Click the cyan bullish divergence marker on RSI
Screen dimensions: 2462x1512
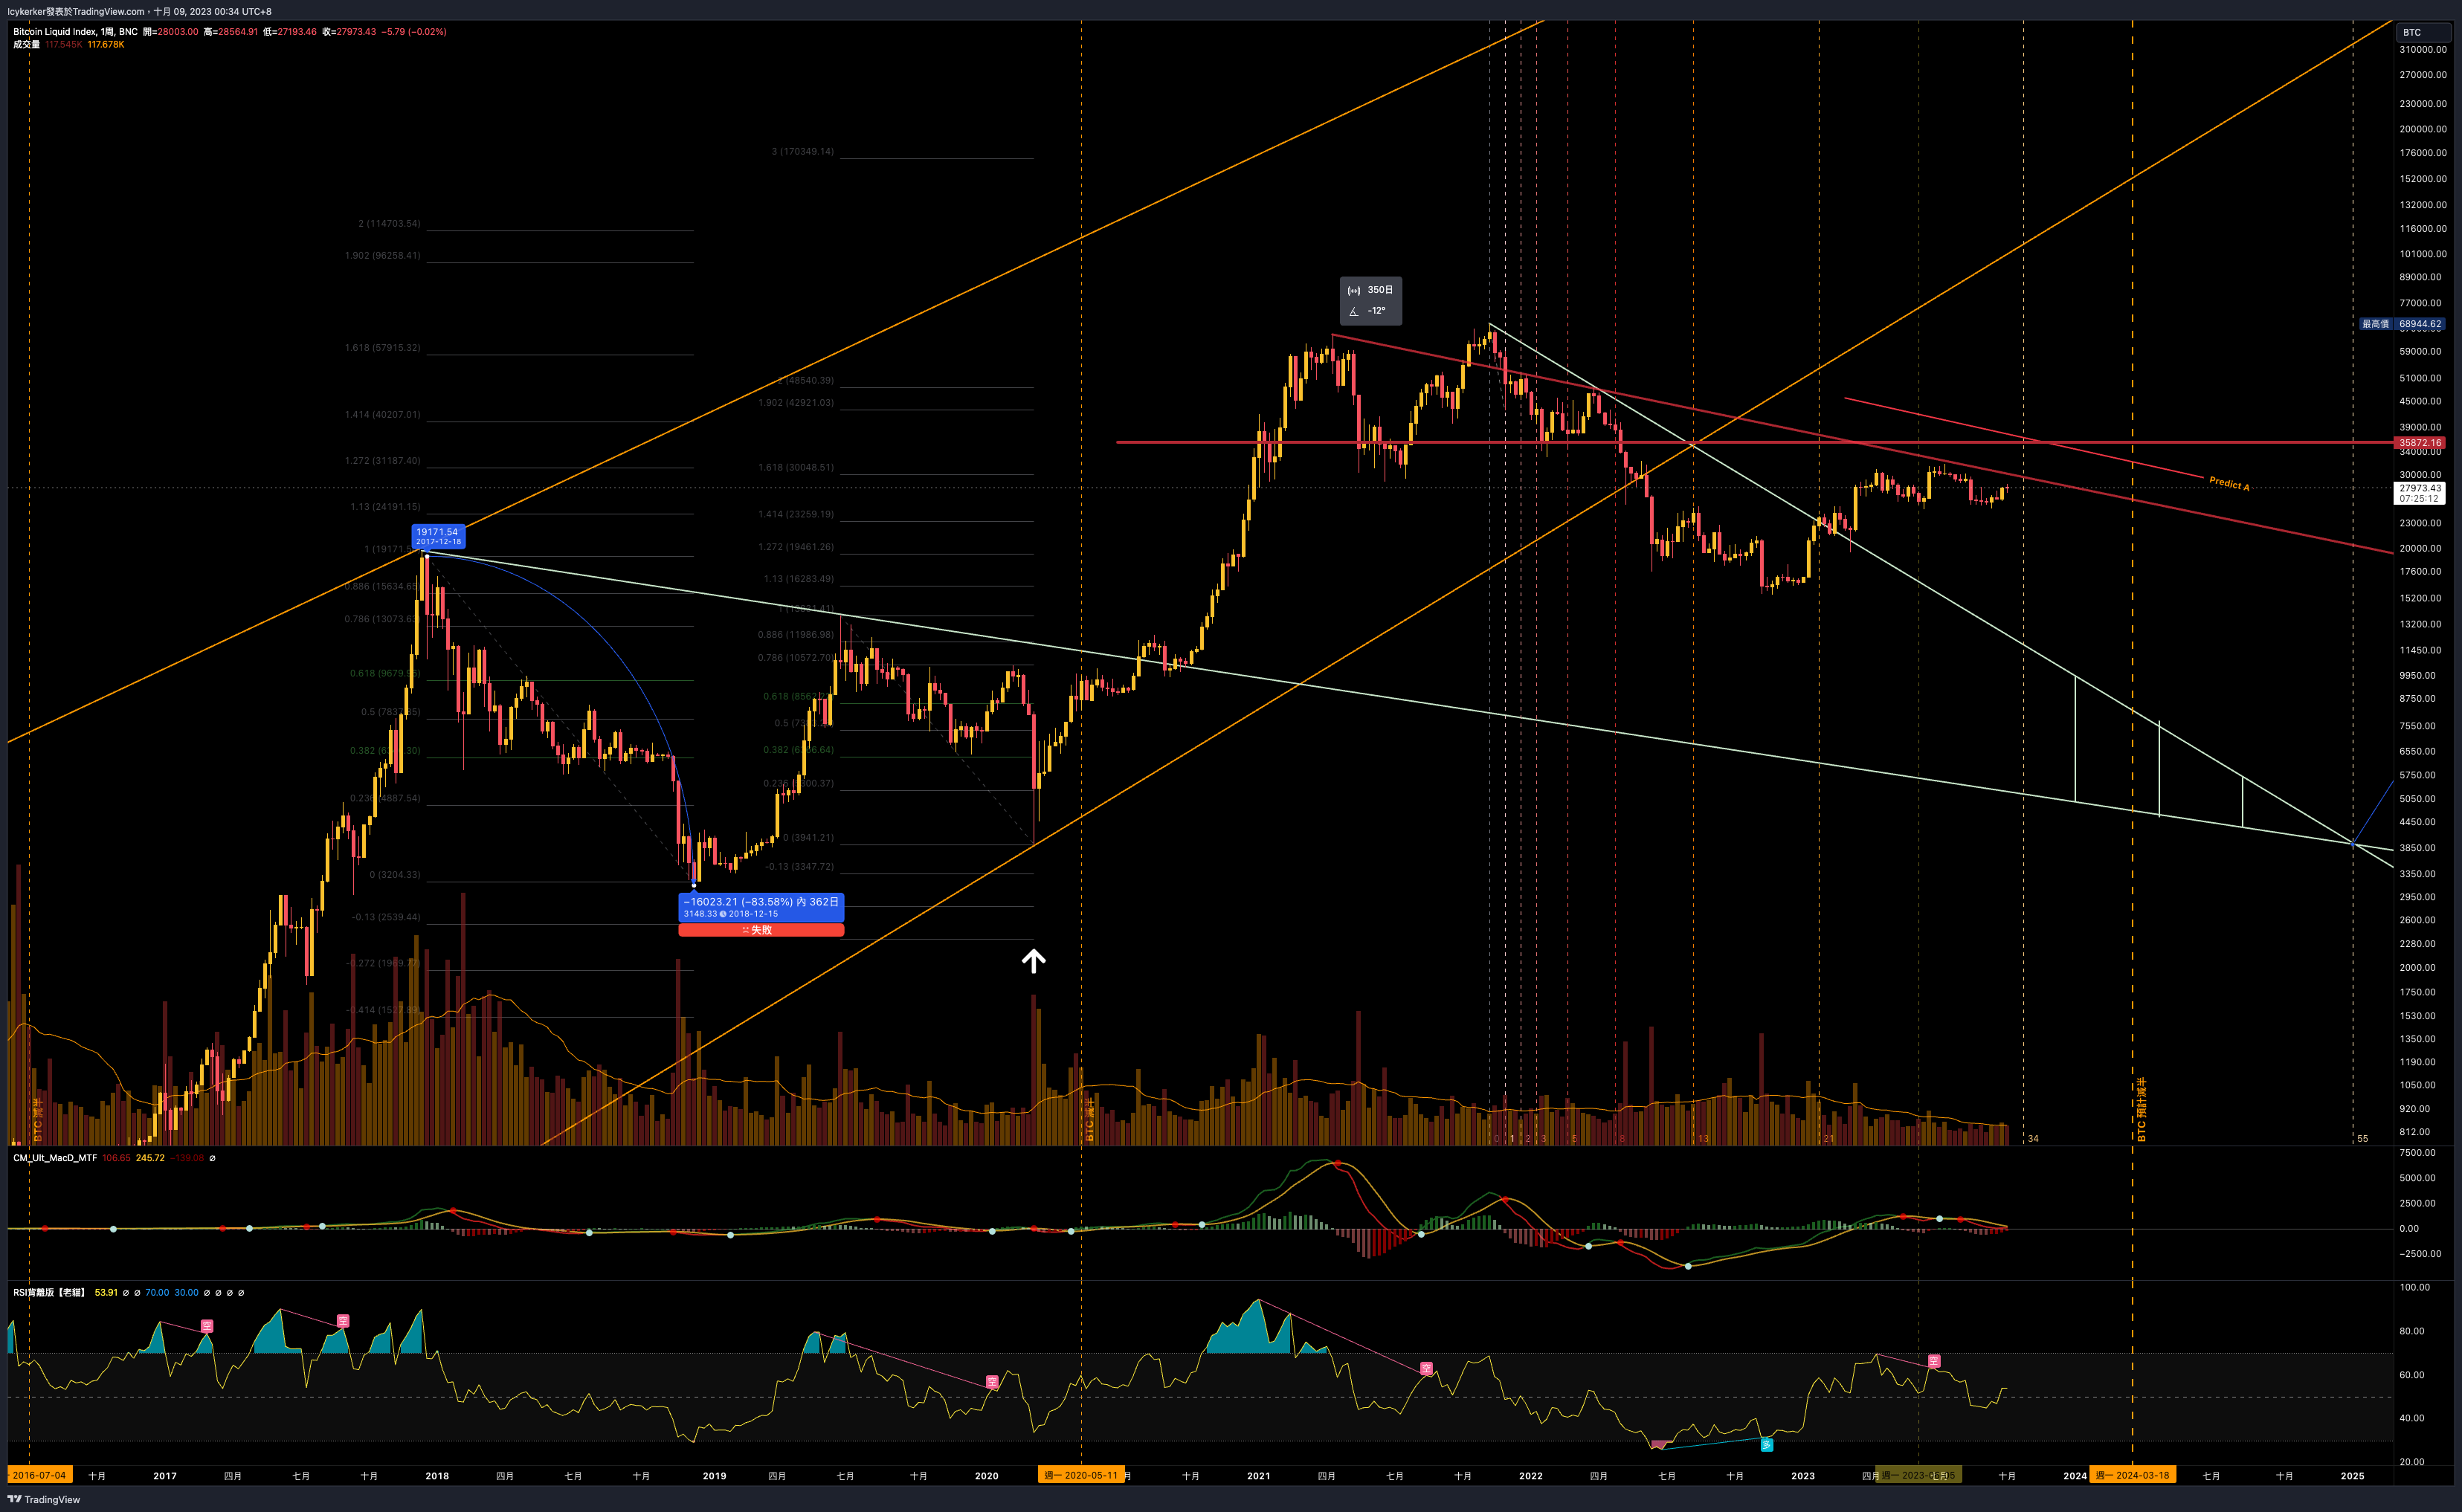pos(1767,1444)
